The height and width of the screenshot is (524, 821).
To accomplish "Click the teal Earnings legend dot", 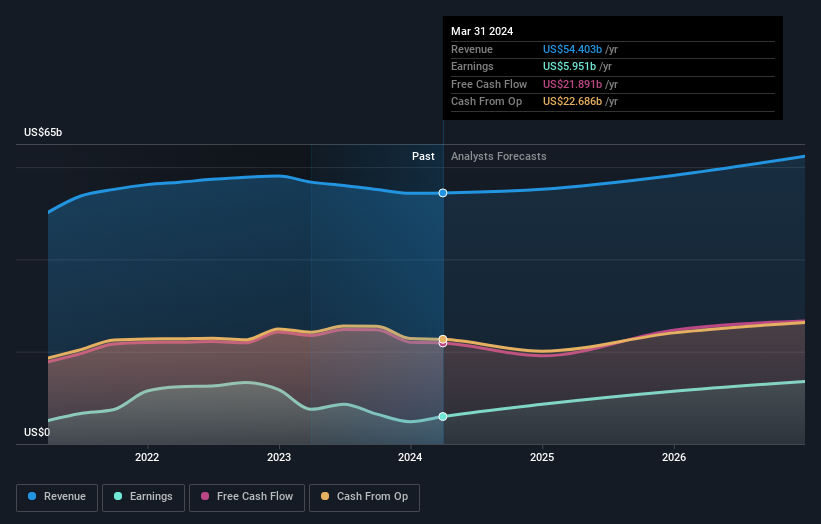I will pos(118,496).
